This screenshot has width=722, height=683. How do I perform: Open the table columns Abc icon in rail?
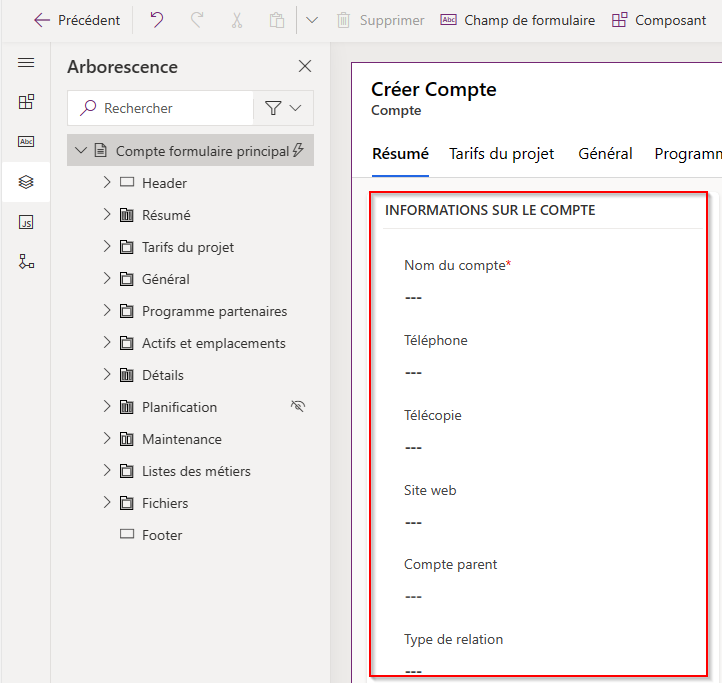[x=26, y=141]
